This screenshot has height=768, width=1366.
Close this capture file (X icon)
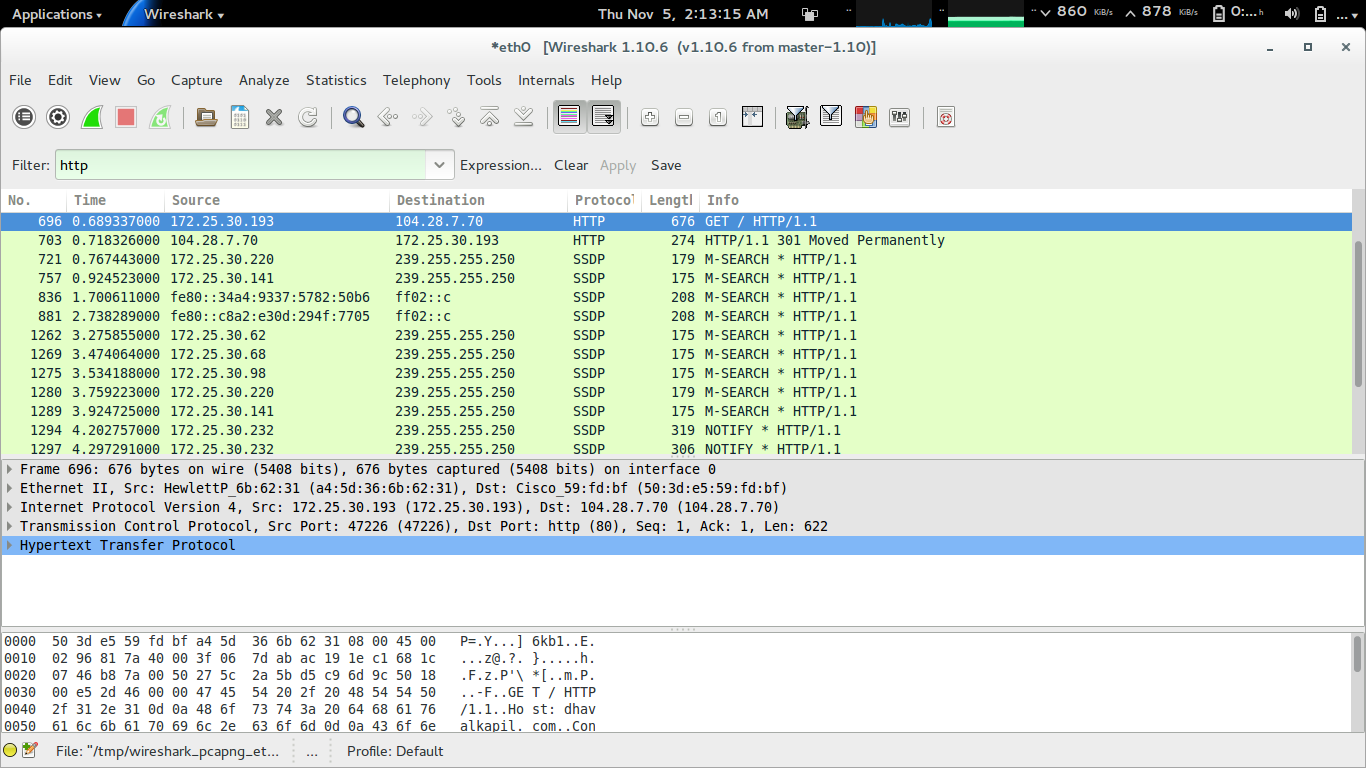(x=274, y=117)
